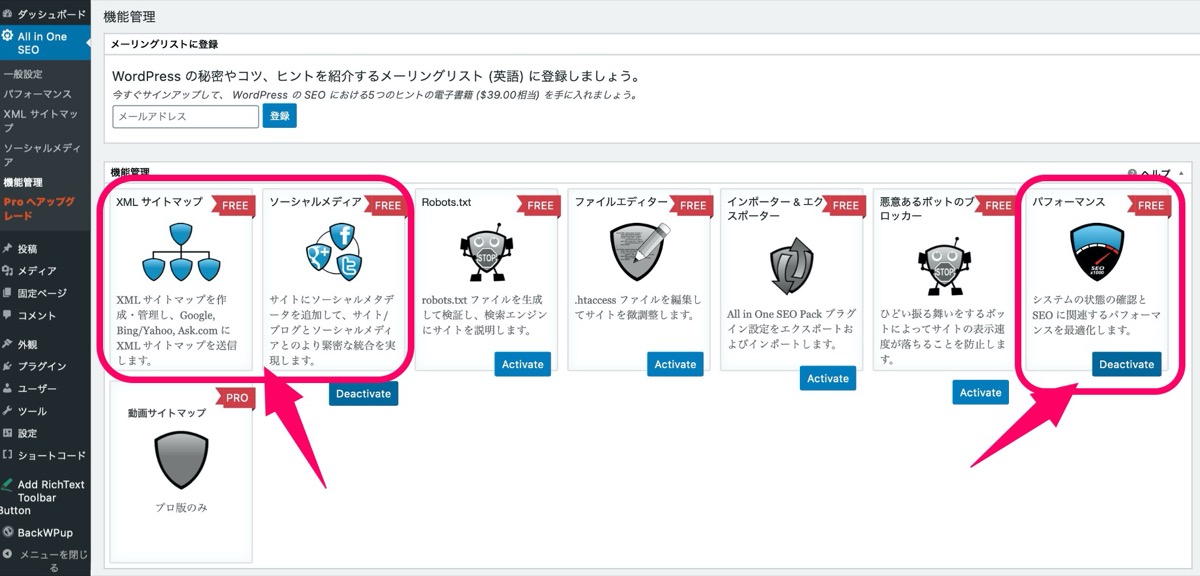
Task: Click the All in One SEO gear icon
Action: tap(8, 37)
